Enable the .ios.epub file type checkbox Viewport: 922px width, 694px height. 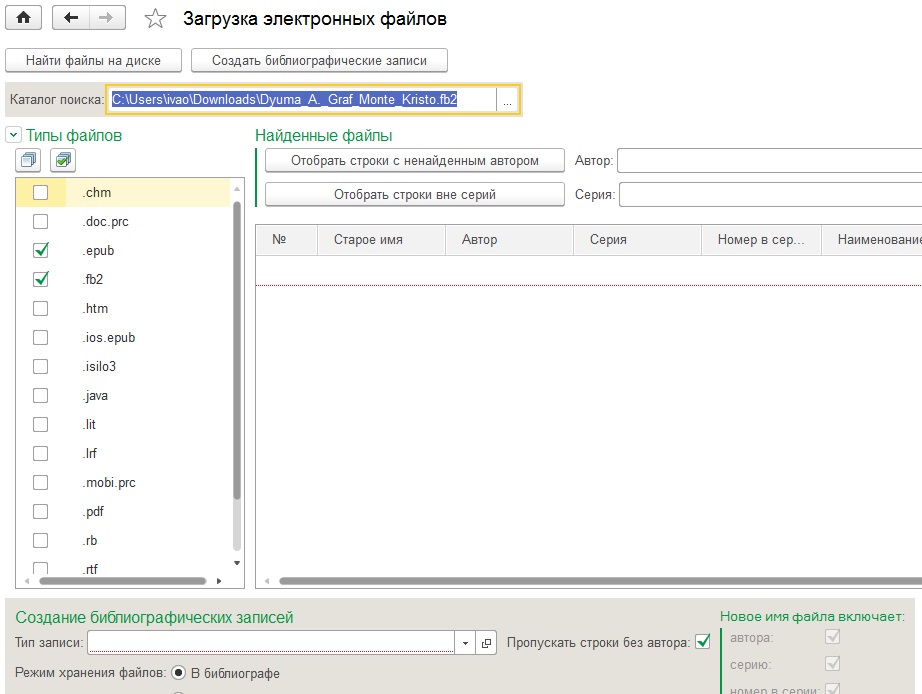pyautogui.click(x=41, y=337)
